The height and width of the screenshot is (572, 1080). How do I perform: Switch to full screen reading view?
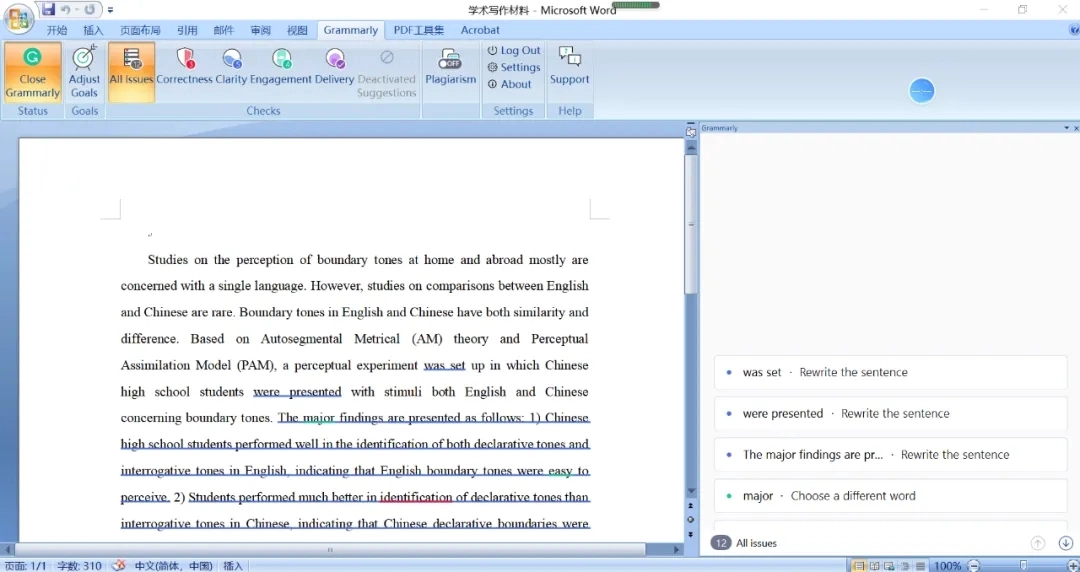(875, 566)
